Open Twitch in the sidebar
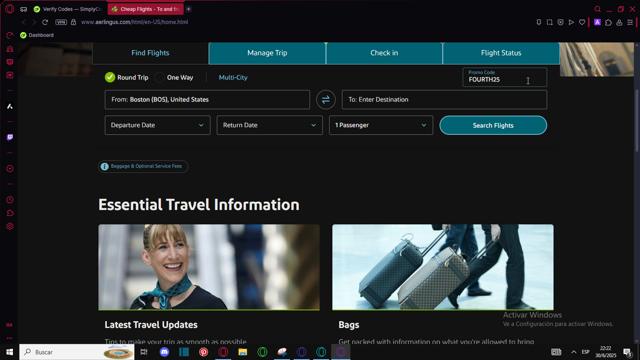This screenshot has height=360, width=640. (x=10, y=137)
